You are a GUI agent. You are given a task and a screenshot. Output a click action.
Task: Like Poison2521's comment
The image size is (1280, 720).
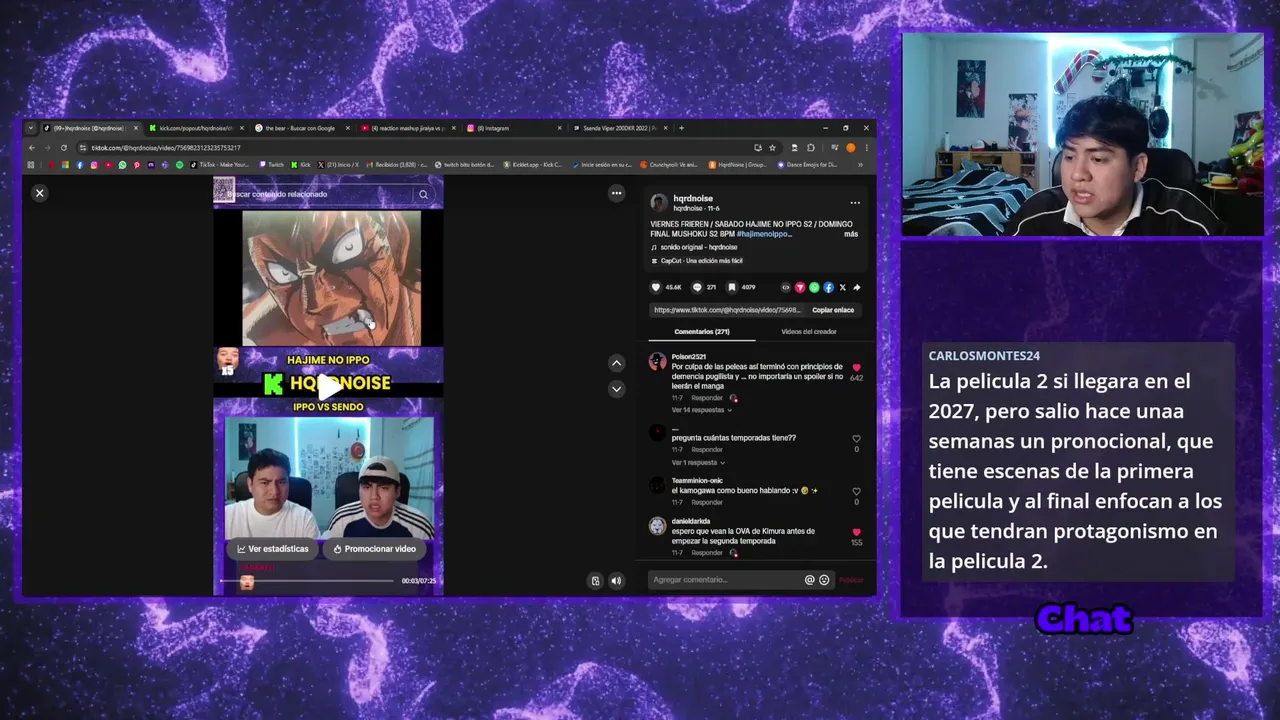point(856,368)
